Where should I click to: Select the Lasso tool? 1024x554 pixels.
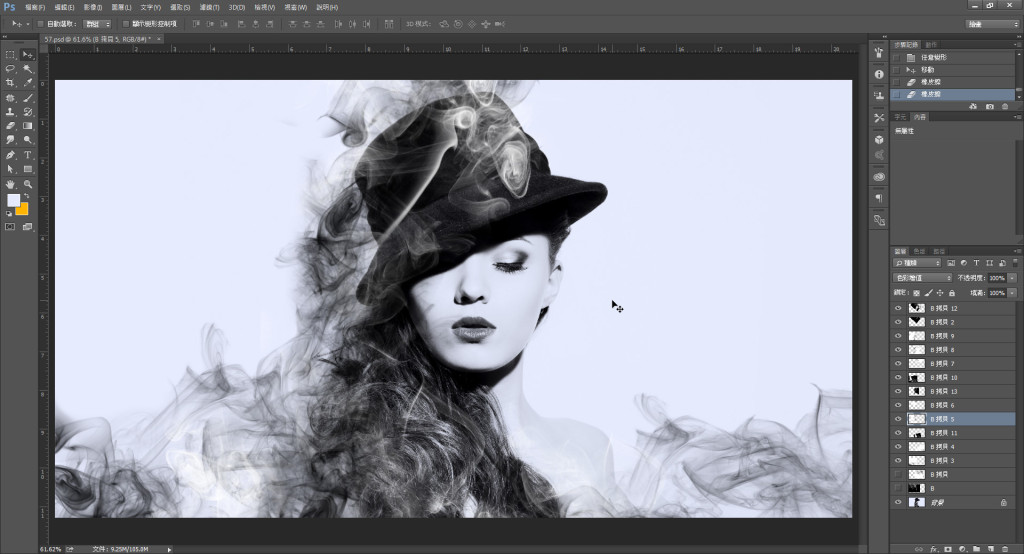coord(10,68)
